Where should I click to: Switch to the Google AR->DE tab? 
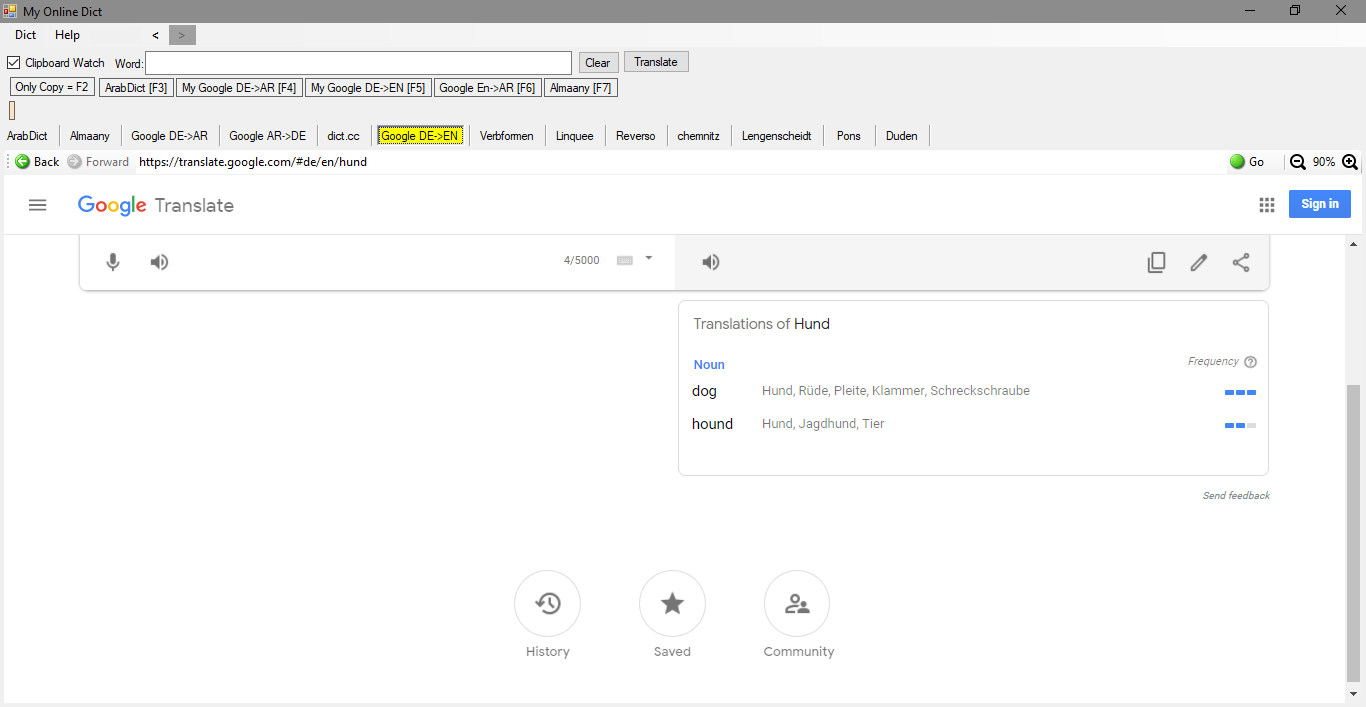coord(267,136)
